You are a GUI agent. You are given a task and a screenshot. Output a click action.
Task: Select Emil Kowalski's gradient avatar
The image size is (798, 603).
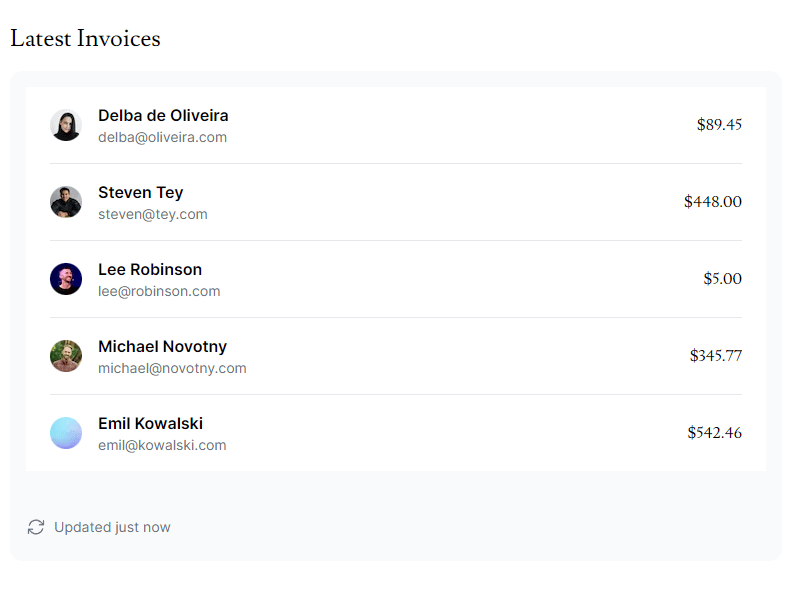point(66,433)
